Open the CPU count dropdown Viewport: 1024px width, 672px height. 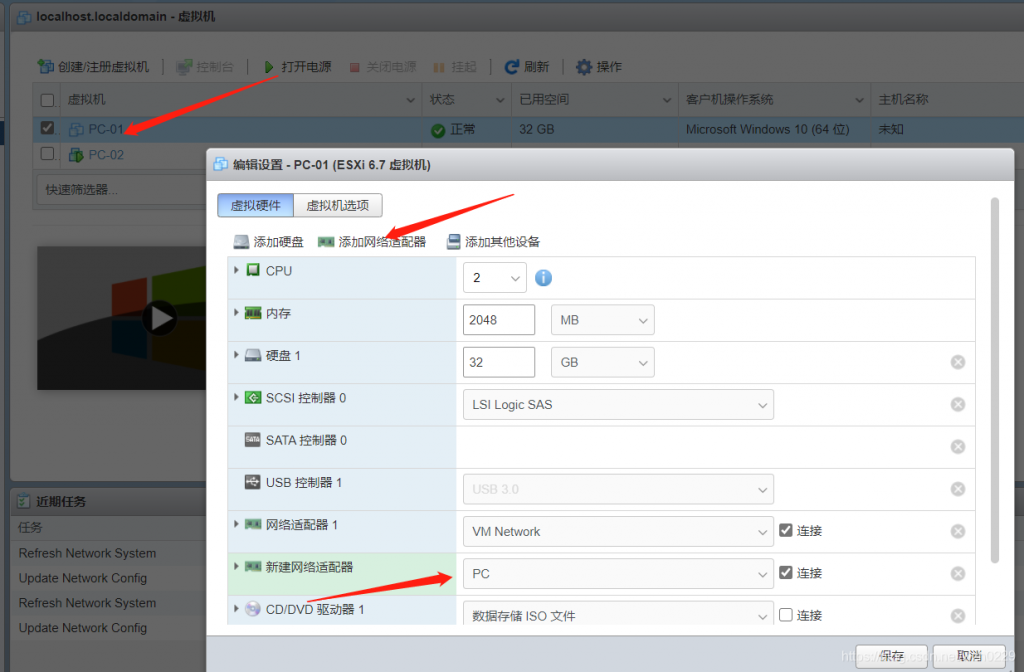tap(495, 278)
